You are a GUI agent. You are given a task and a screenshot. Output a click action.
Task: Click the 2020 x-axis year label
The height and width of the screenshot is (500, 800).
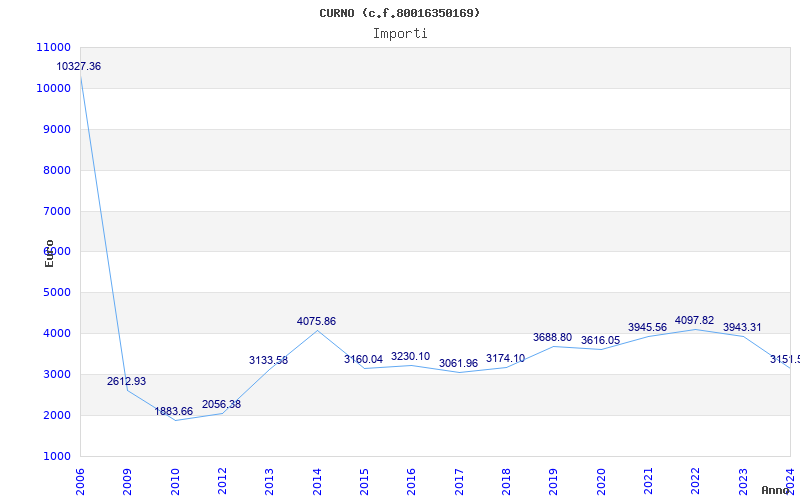pyautogui.click(x=601, y=482)
